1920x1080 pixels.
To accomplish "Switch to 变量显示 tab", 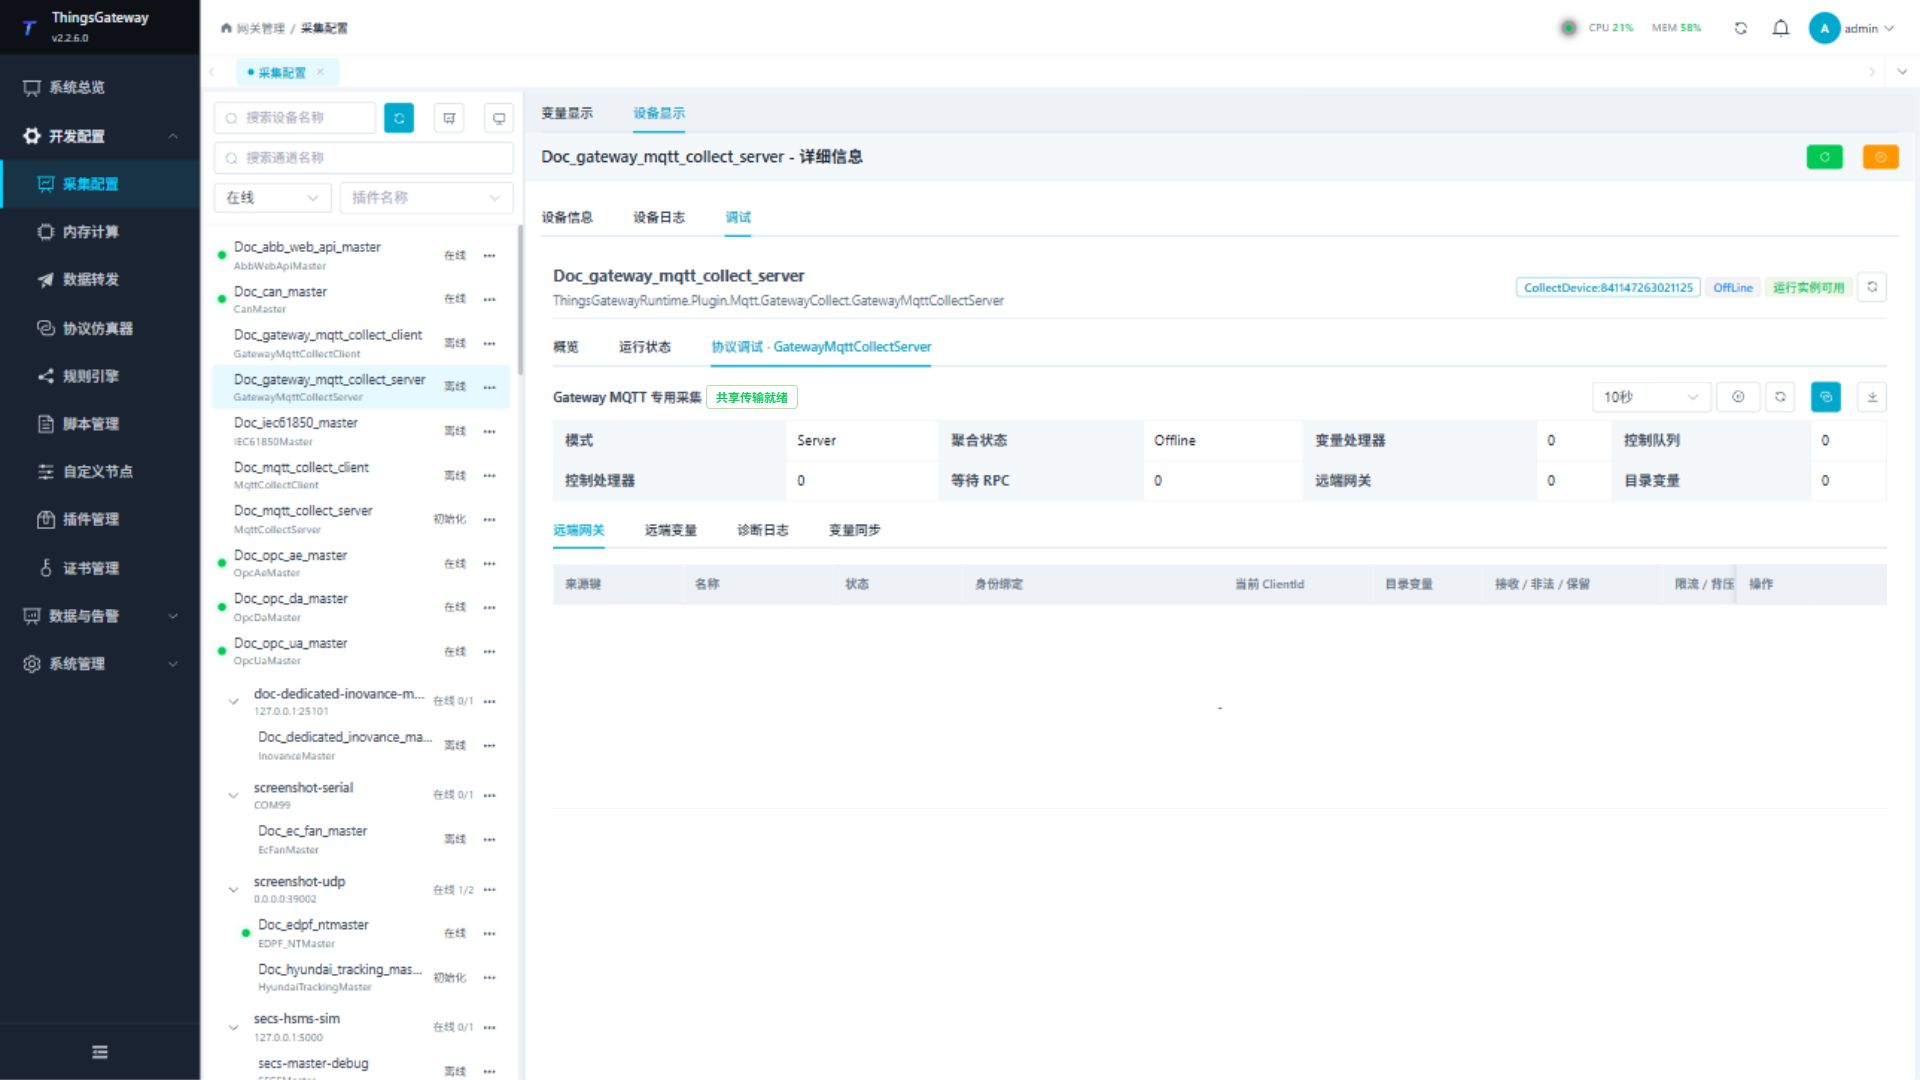I will [567, 113].
